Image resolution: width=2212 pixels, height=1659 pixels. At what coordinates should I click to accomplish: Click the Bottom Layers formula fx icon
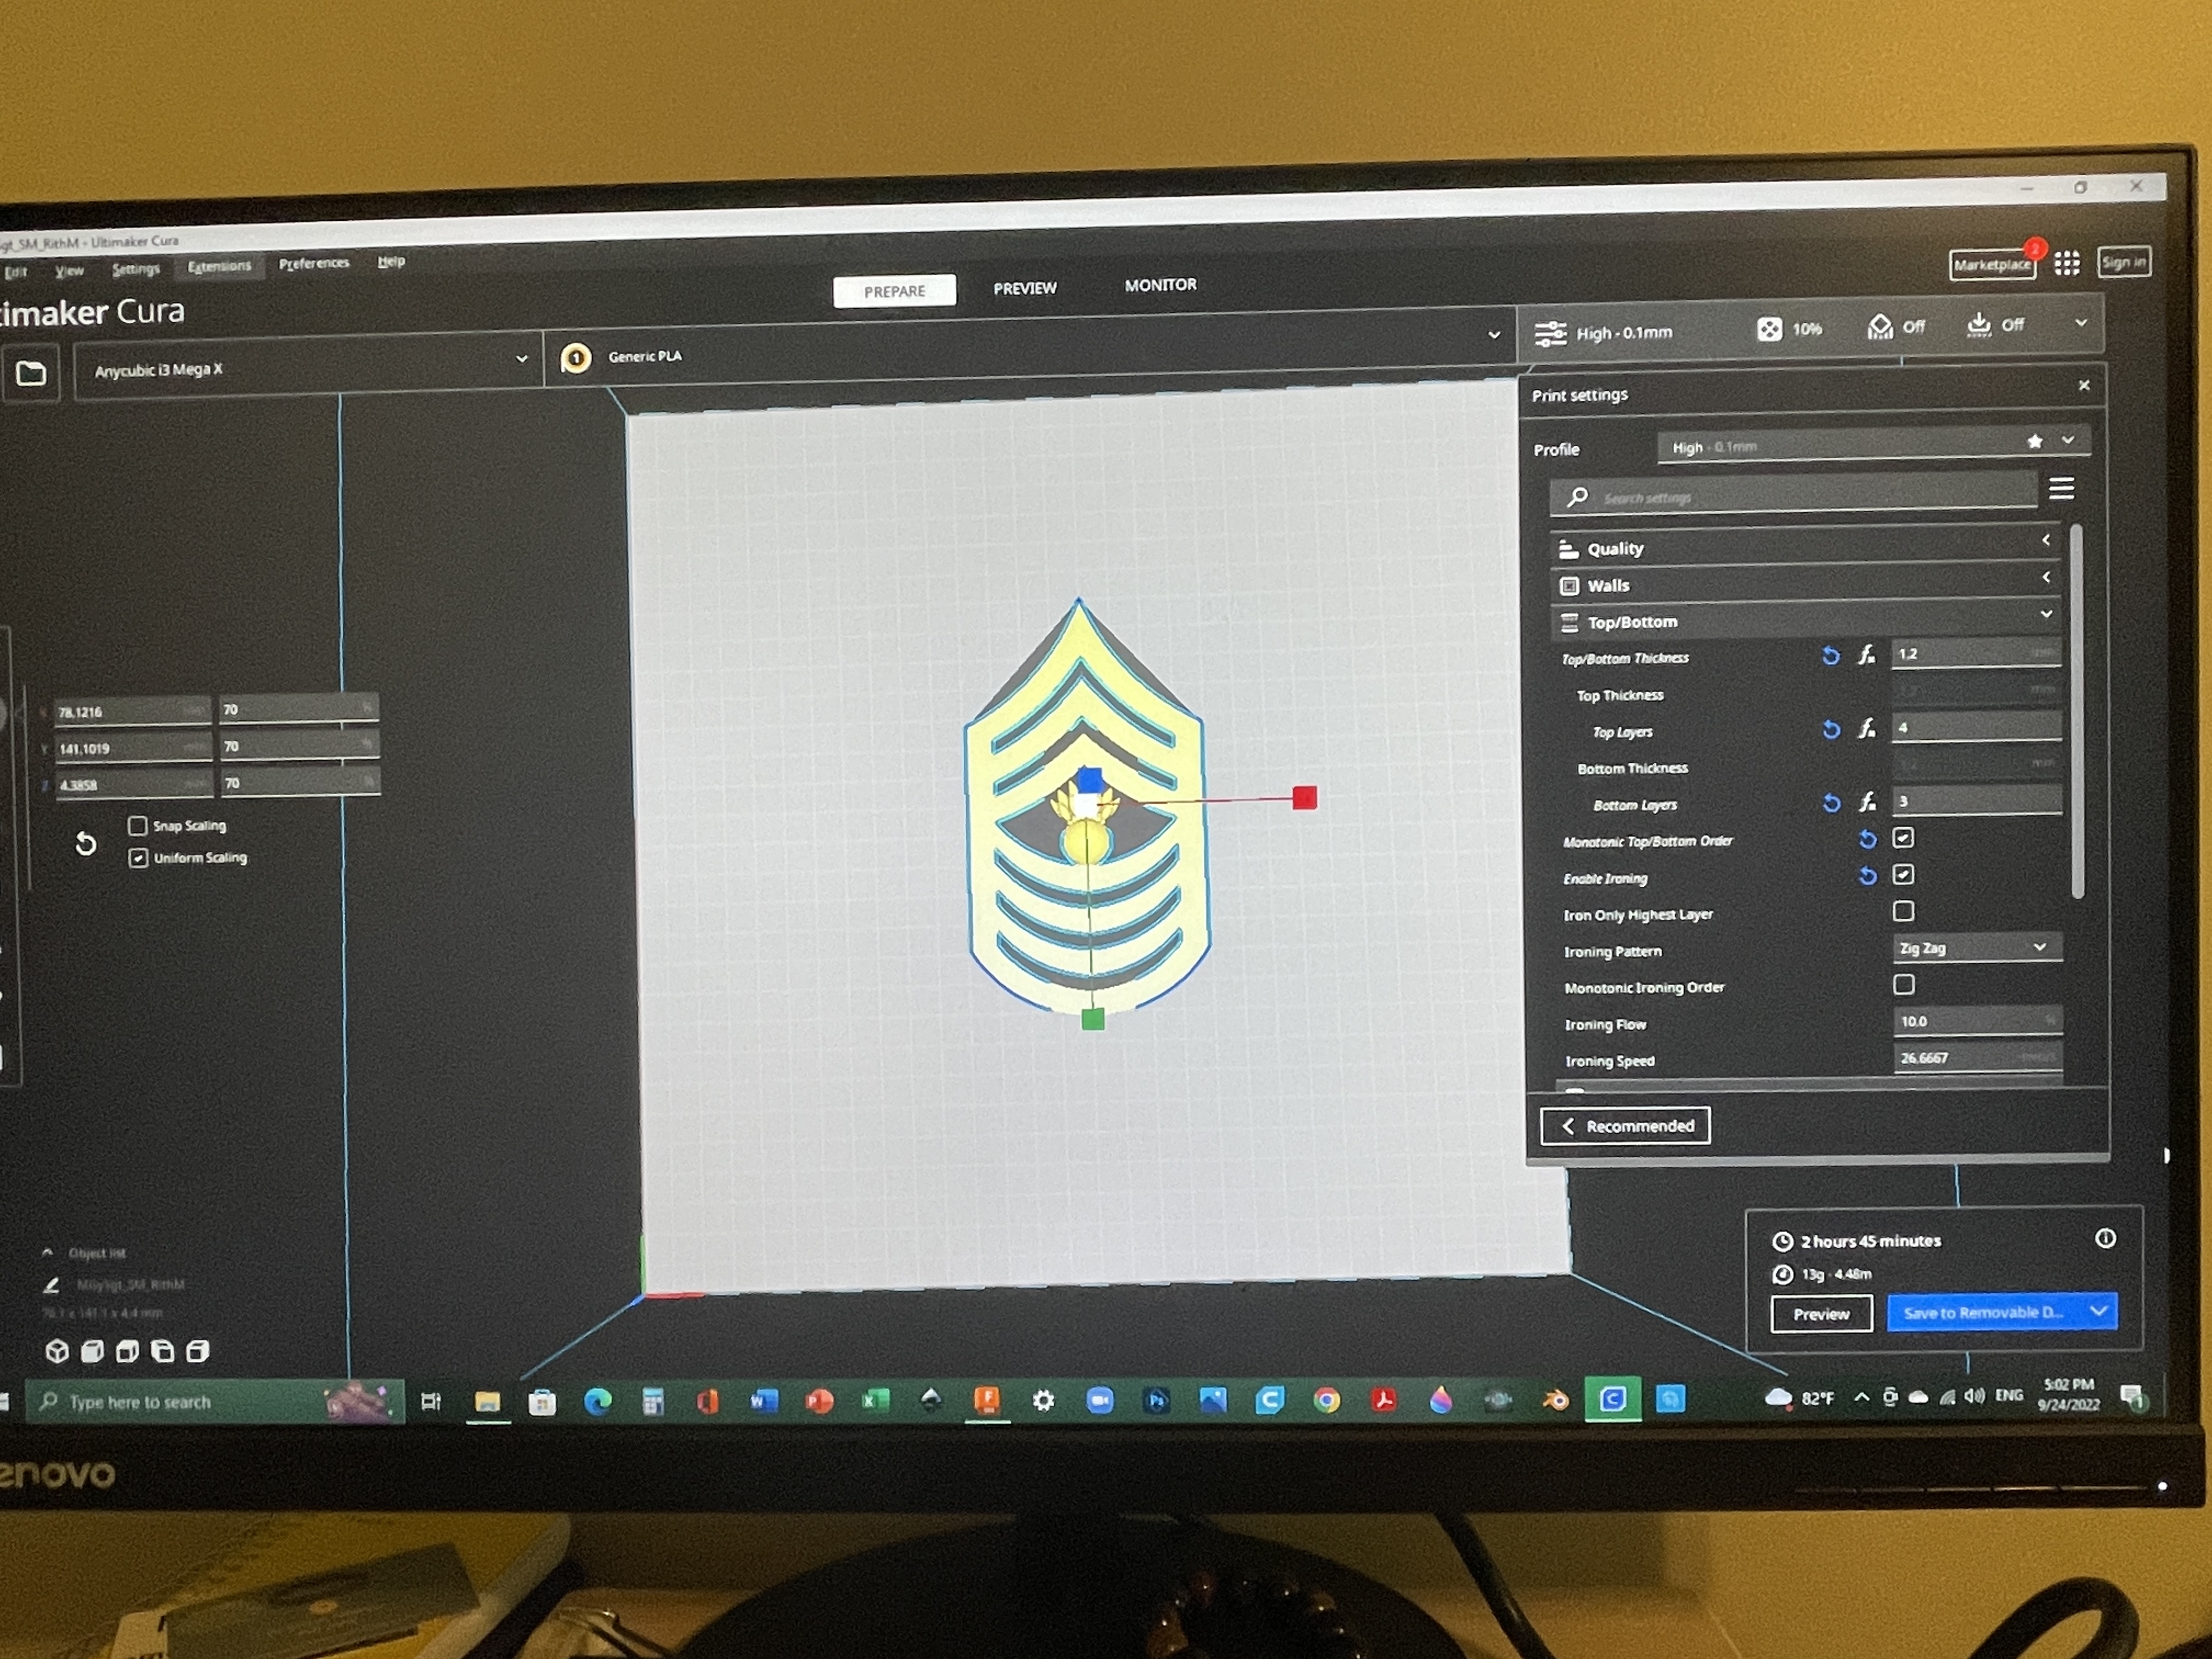click(x=1866, y=802)
